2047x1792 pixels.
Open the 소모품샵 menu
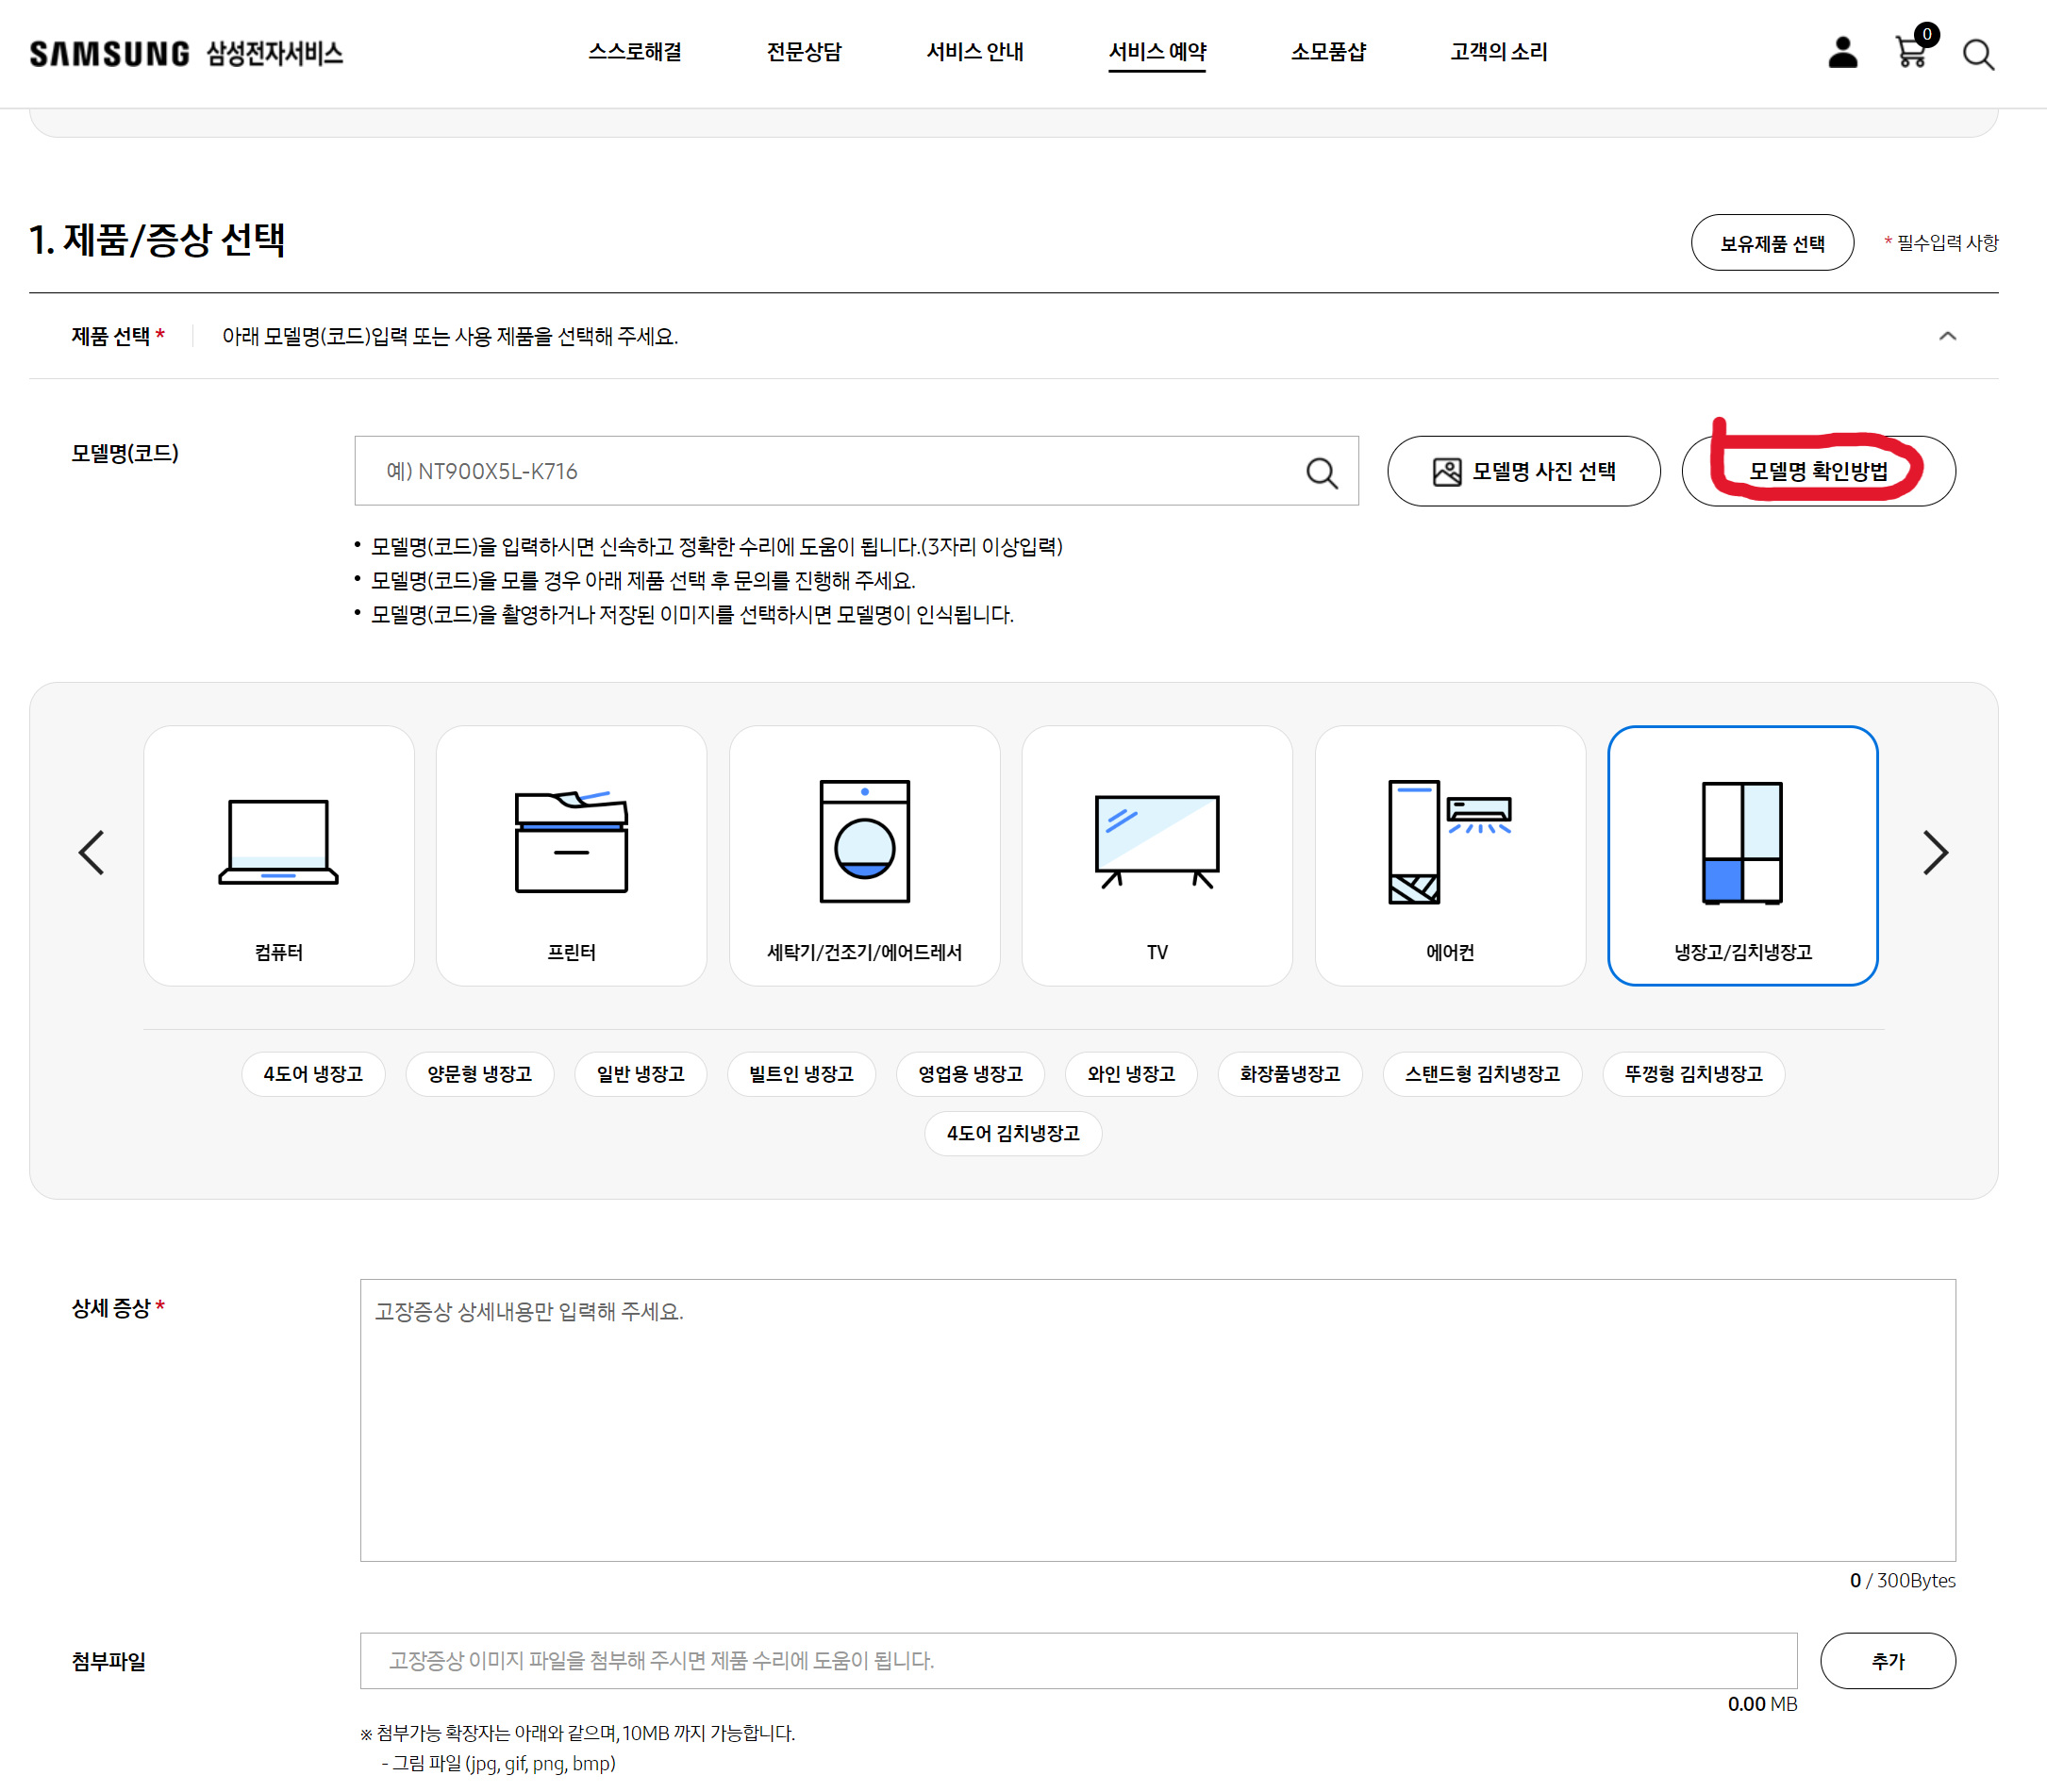(x=1327, y=52)
